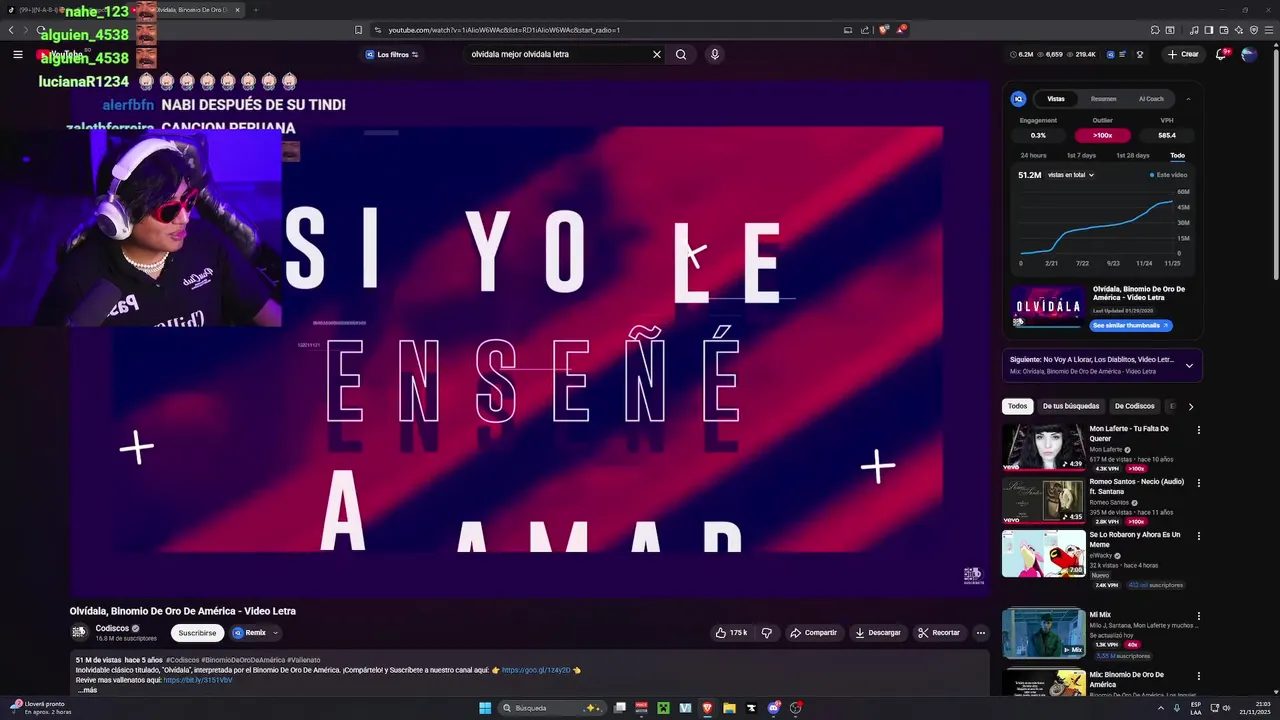Open the 'Mi Mix' playlist thumbnail

1044,633
